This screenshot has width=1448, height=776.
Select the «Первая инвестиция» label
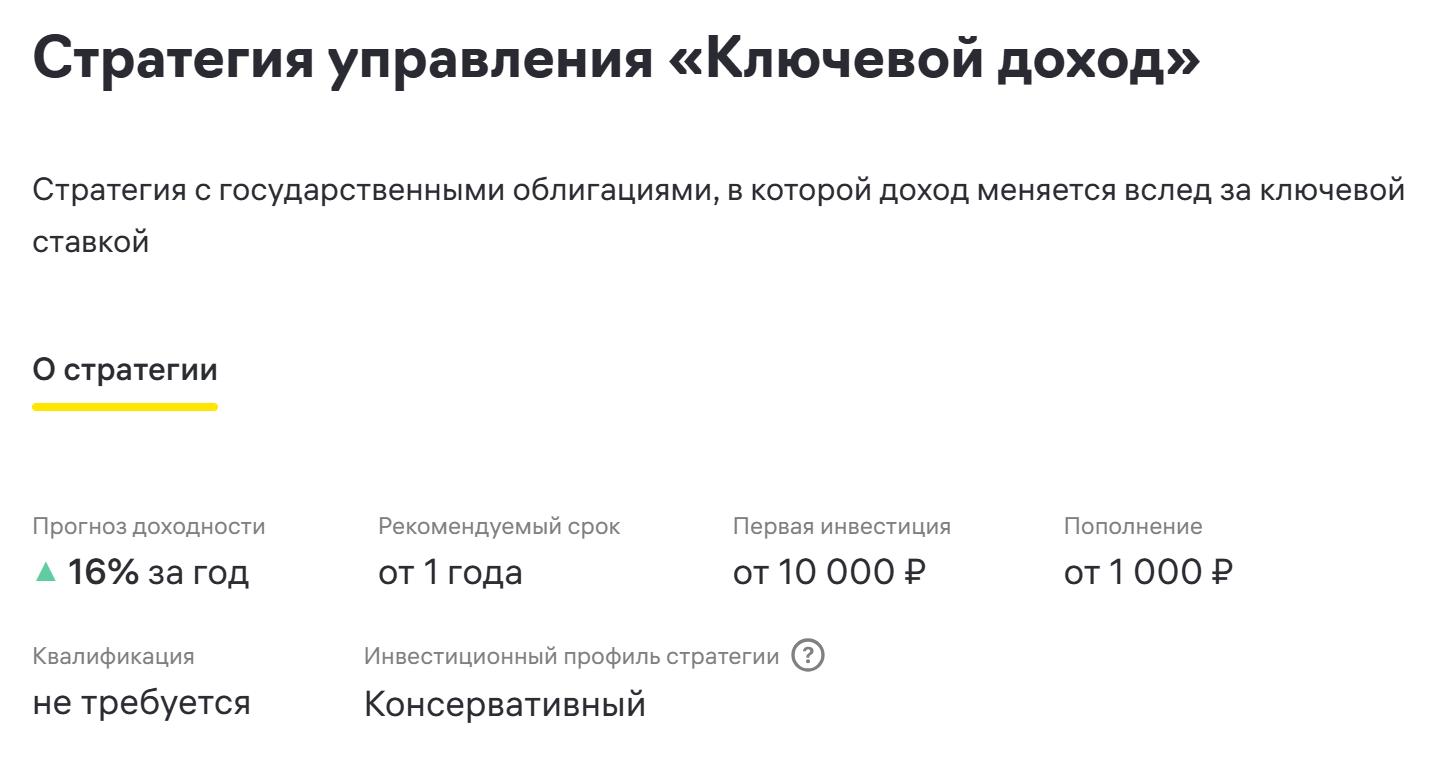(x=841, y=526)
